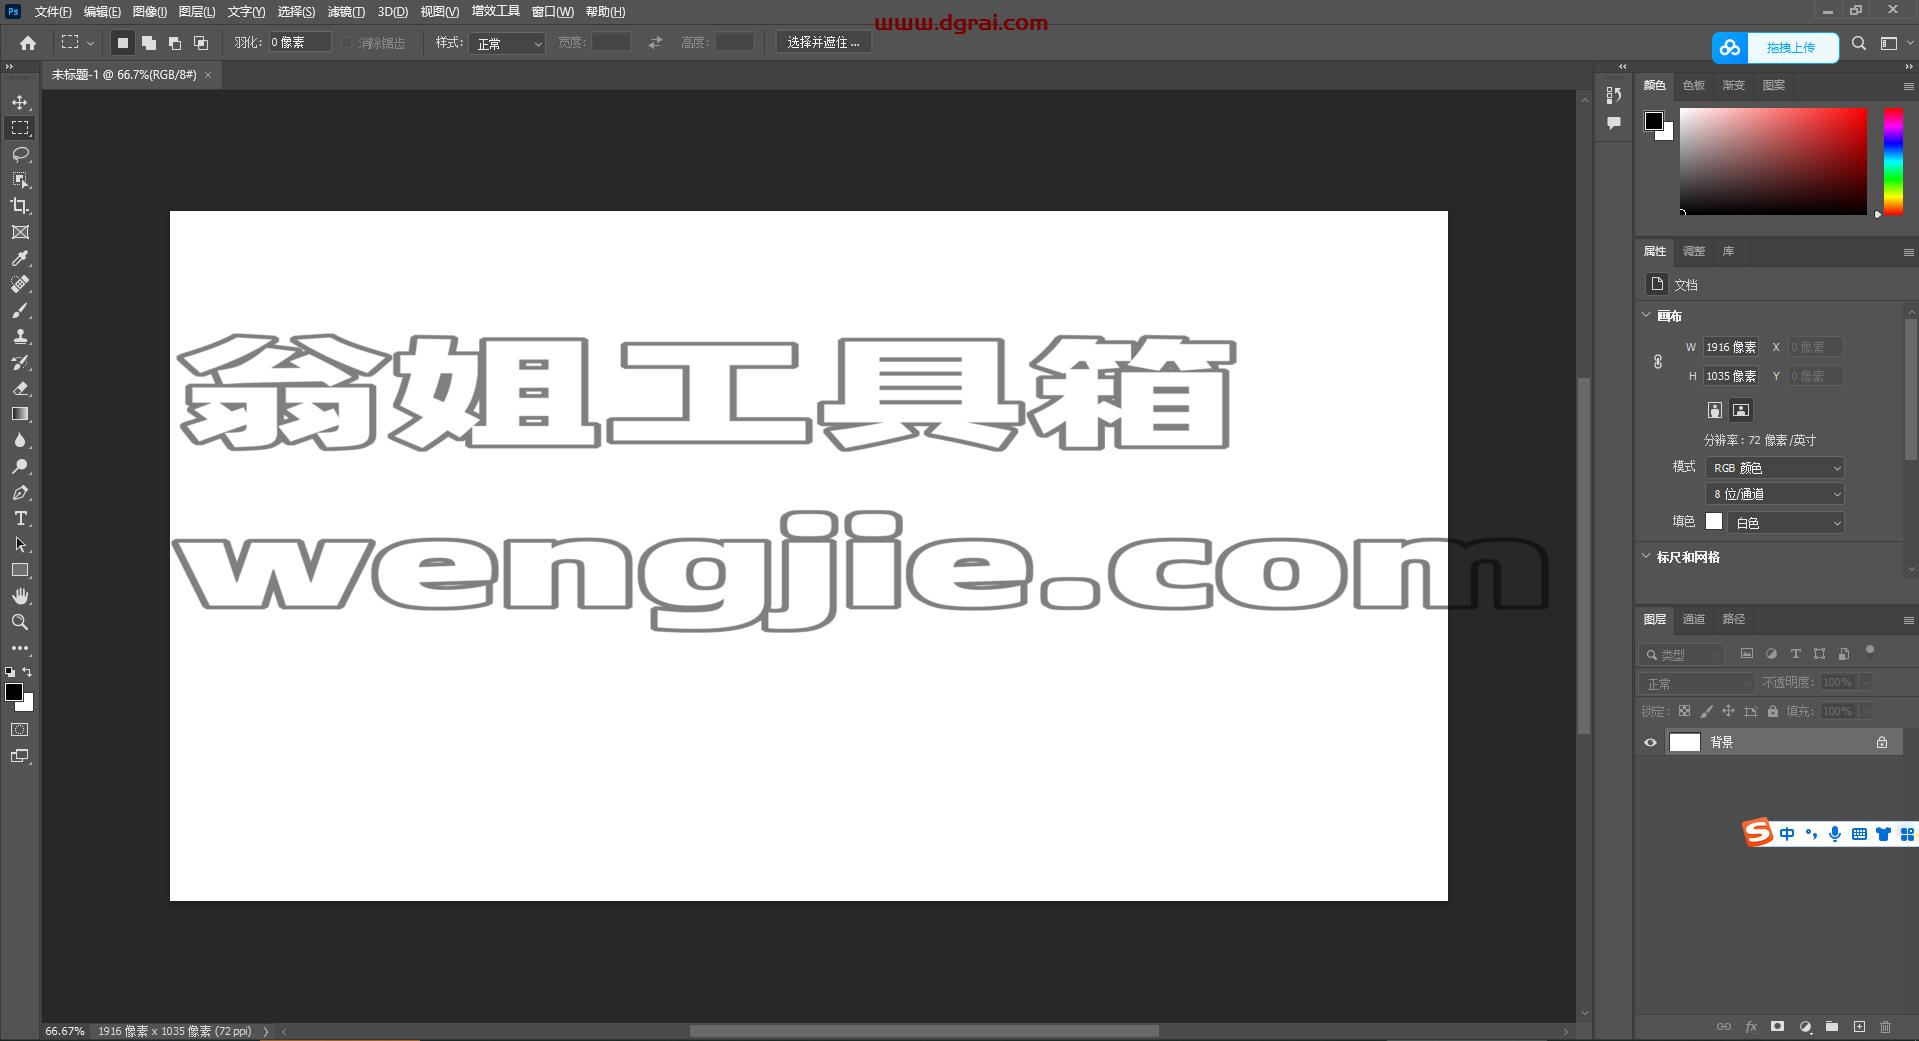Open the 文件(F) menu
The image size is (1919, 1041).
[53, 12]
